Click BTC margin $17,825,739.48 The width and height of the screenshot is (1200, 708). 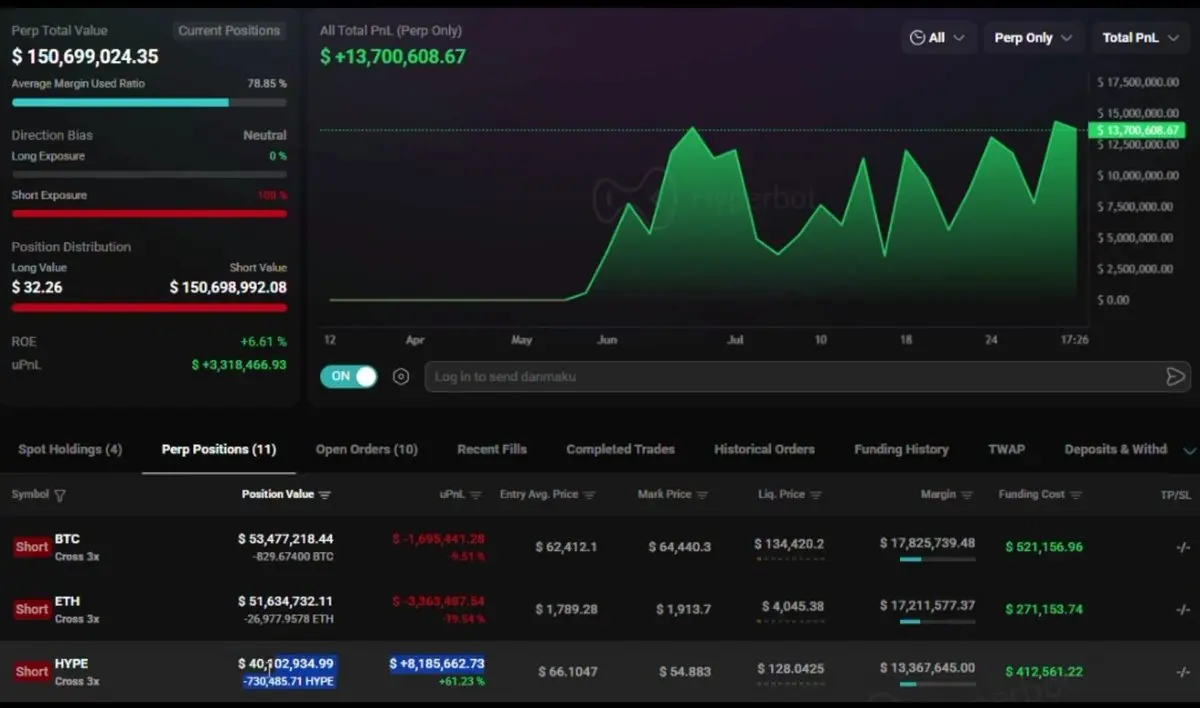(x=927, y=543)
